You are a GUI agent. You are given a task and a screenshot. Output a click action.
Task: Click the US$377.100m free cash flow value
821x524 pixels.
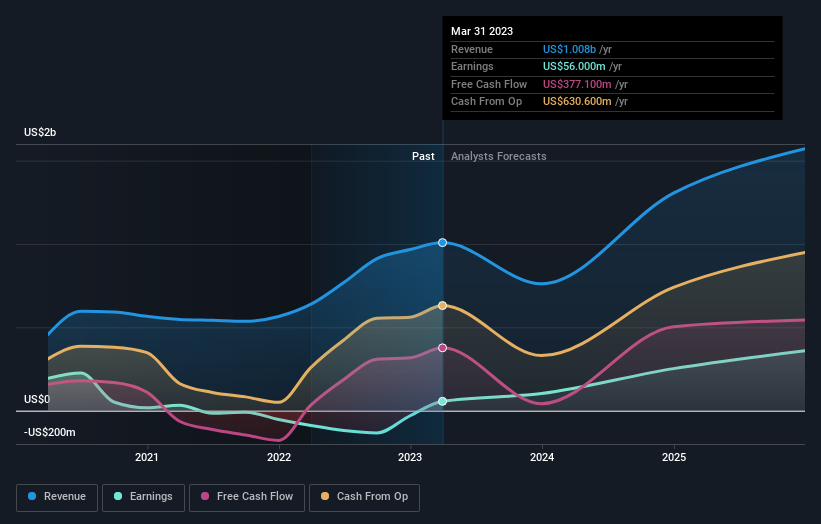tap(577, 84)
